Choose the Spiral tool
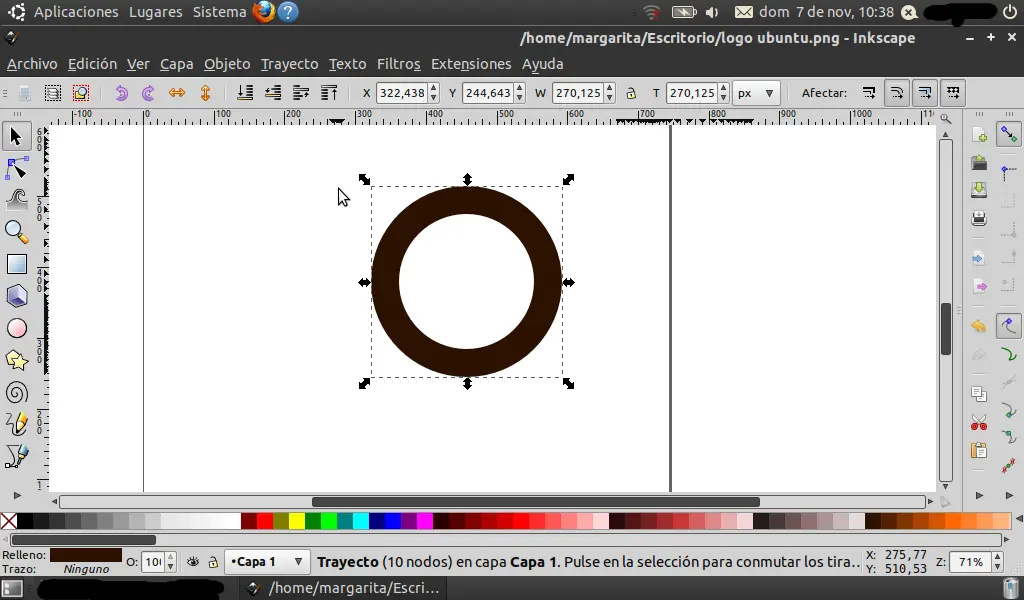Screen dimensions: 1024x600 pos(16,392)
